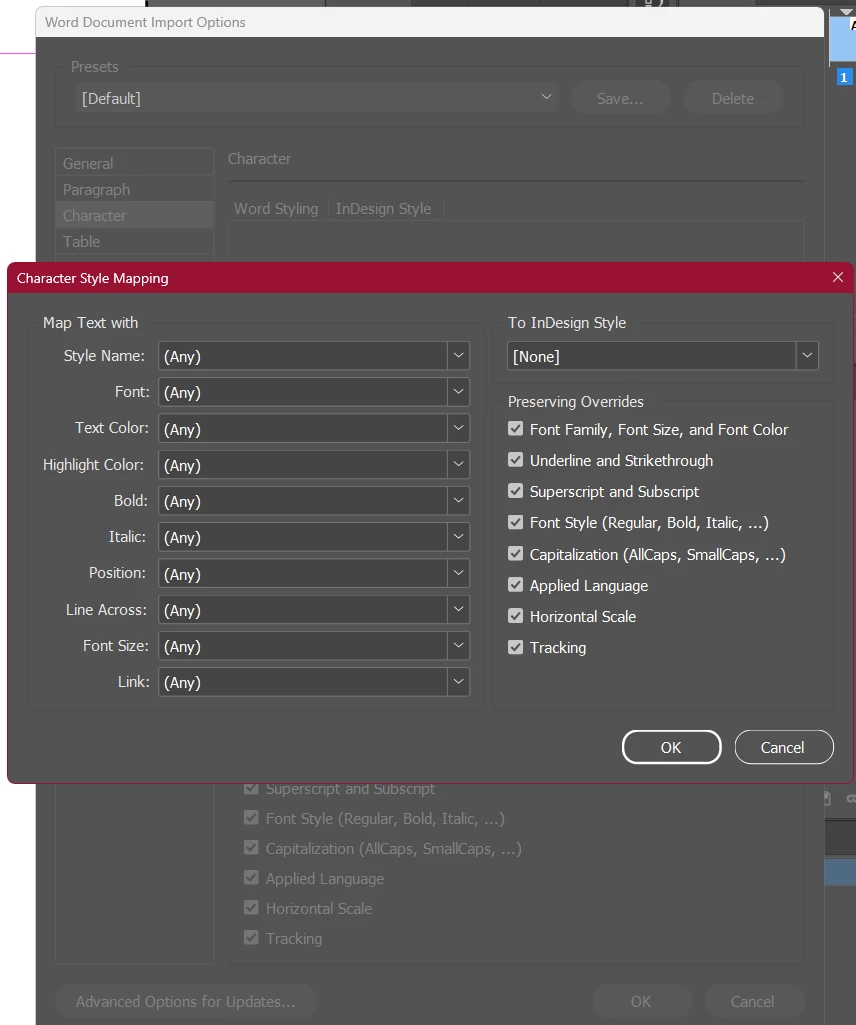Expand the Text Color dropdown
The width and height of the screenshot is (856, 1025).
pyautogui.click(x=314, y=428)
